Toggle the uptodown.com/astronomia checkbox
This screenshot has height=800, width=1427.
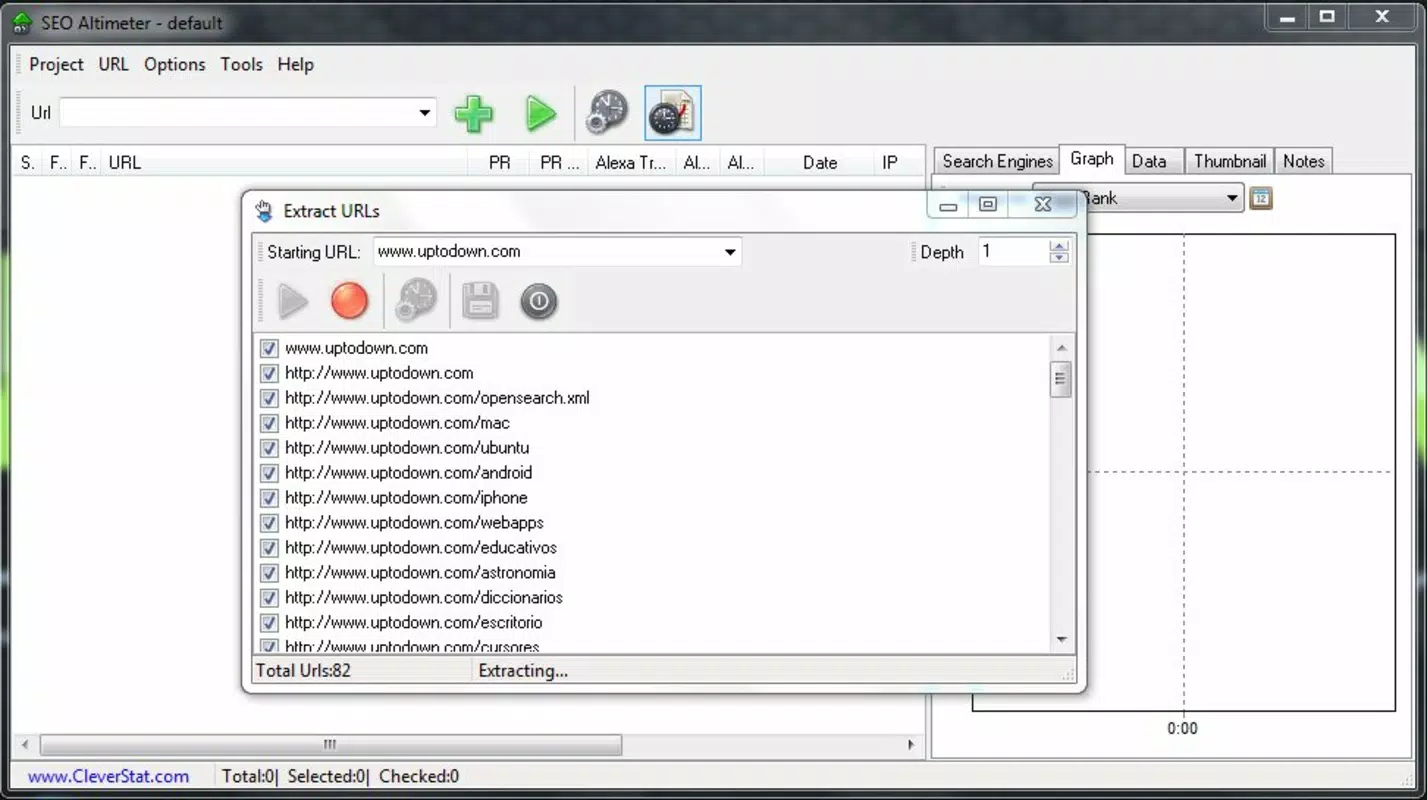[269, 573]
